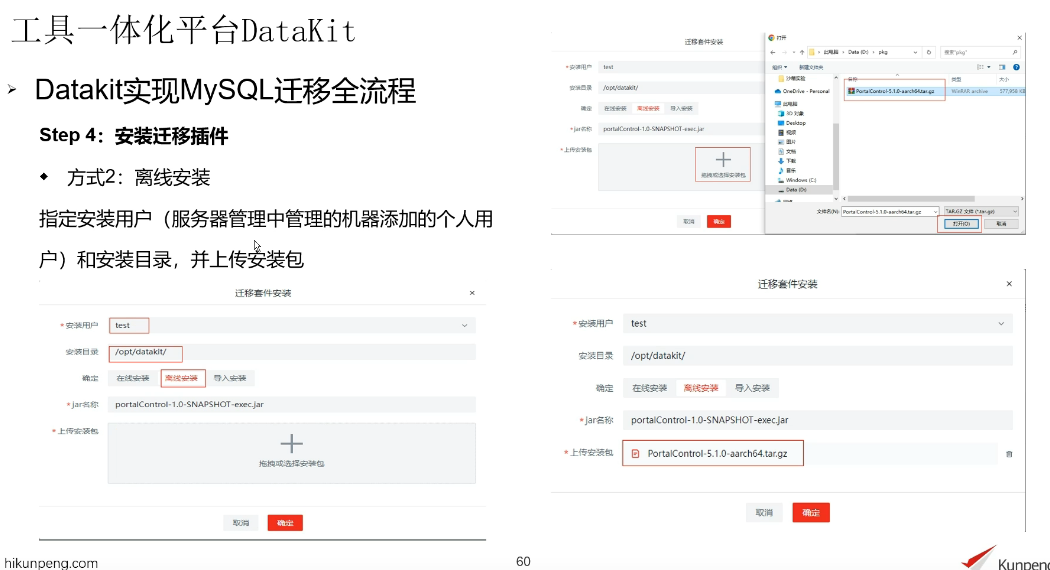Click the plus upload icon in the bottom-left dialog

pyautogui.click(x=291, y=443)
